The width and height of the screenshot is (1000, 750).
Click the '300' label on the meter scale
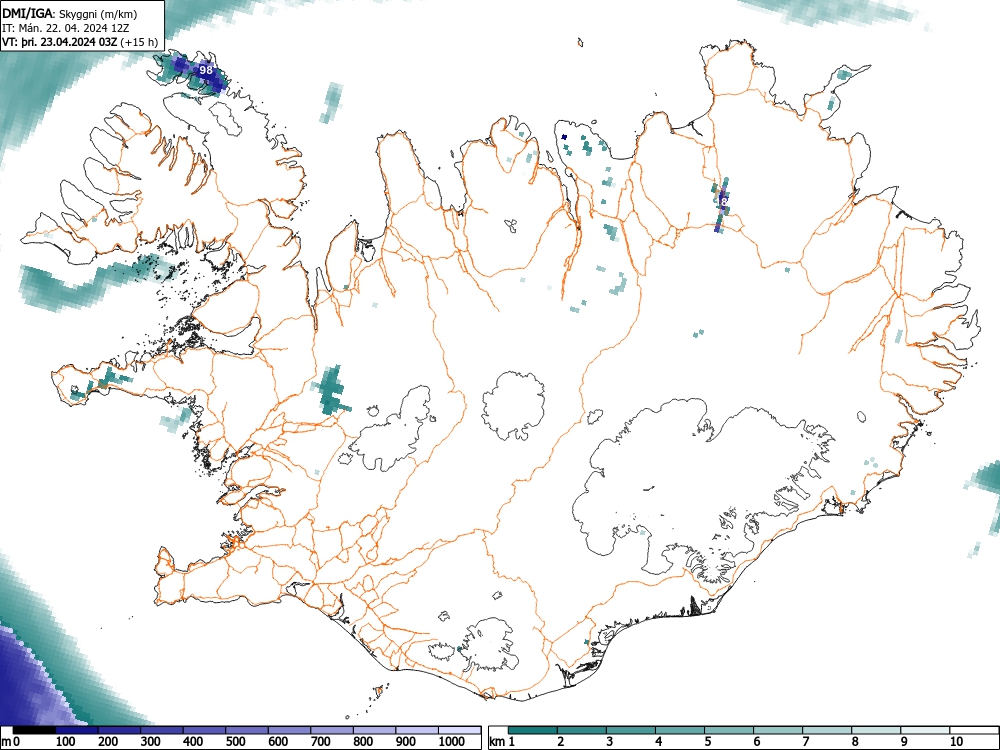pos(151,742)
